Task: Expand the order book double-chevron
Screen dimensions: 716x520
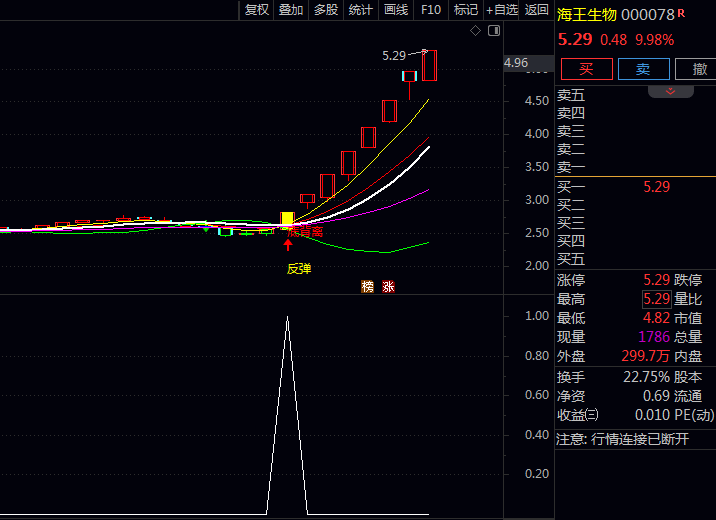Action: [x=670, y=91]
